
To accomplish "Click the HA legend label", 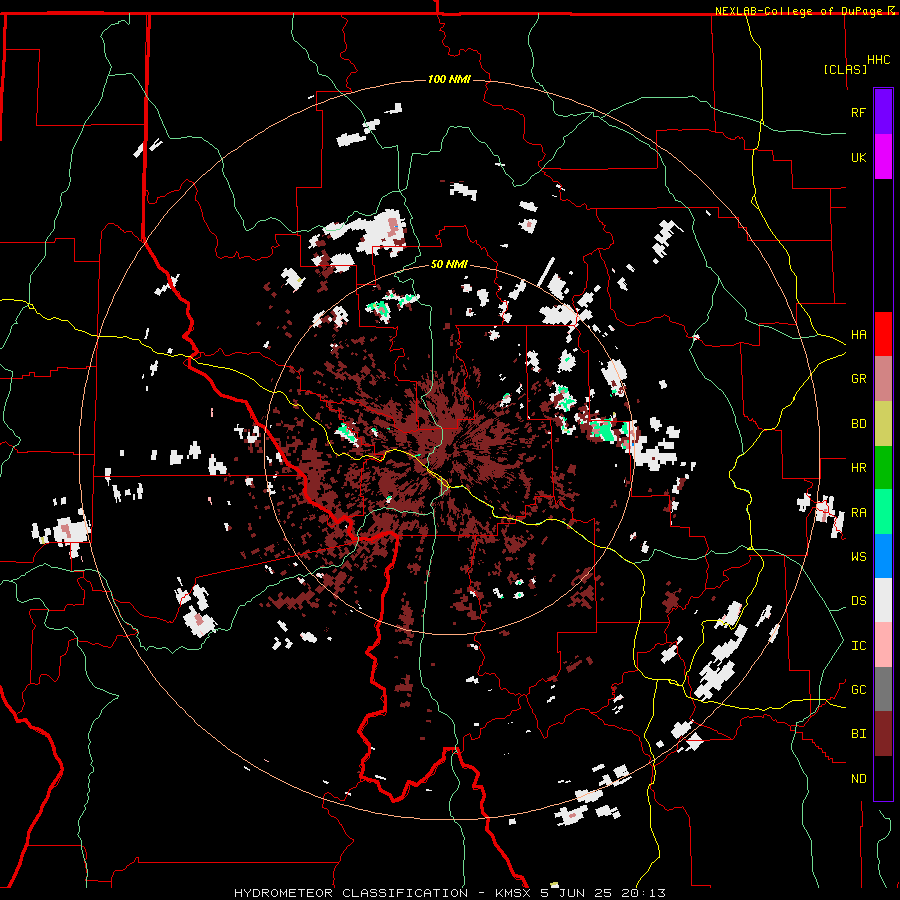I will [858, 335].
